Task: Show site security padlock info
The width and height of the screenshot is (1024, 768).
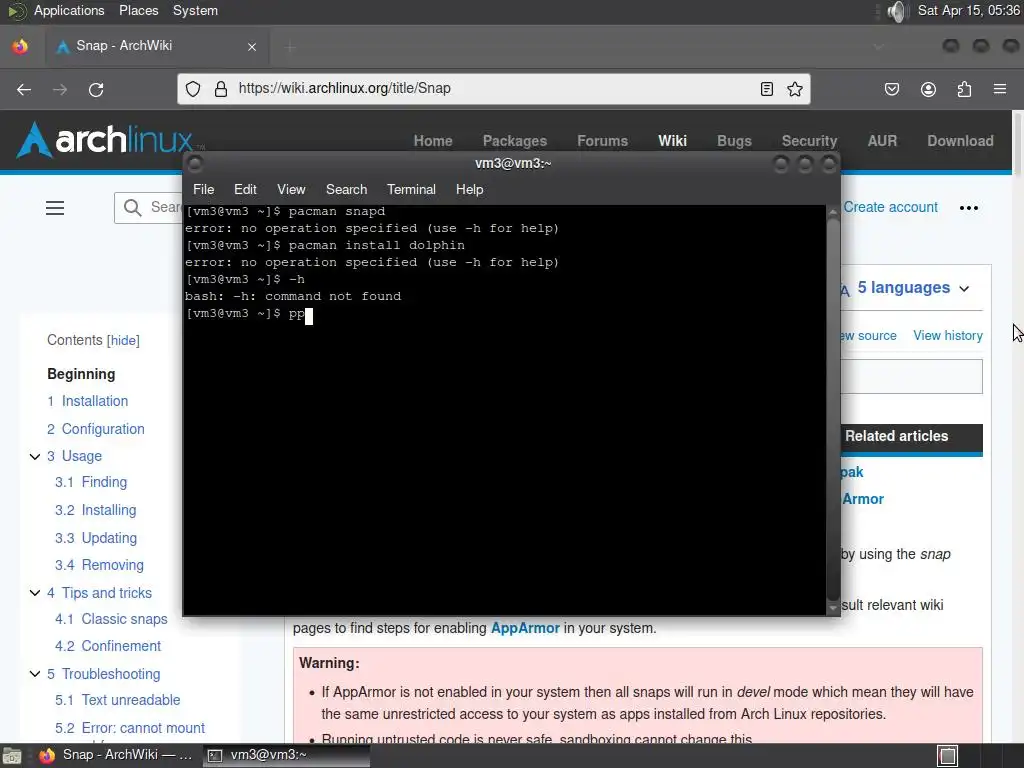Action: pos(221,89)
